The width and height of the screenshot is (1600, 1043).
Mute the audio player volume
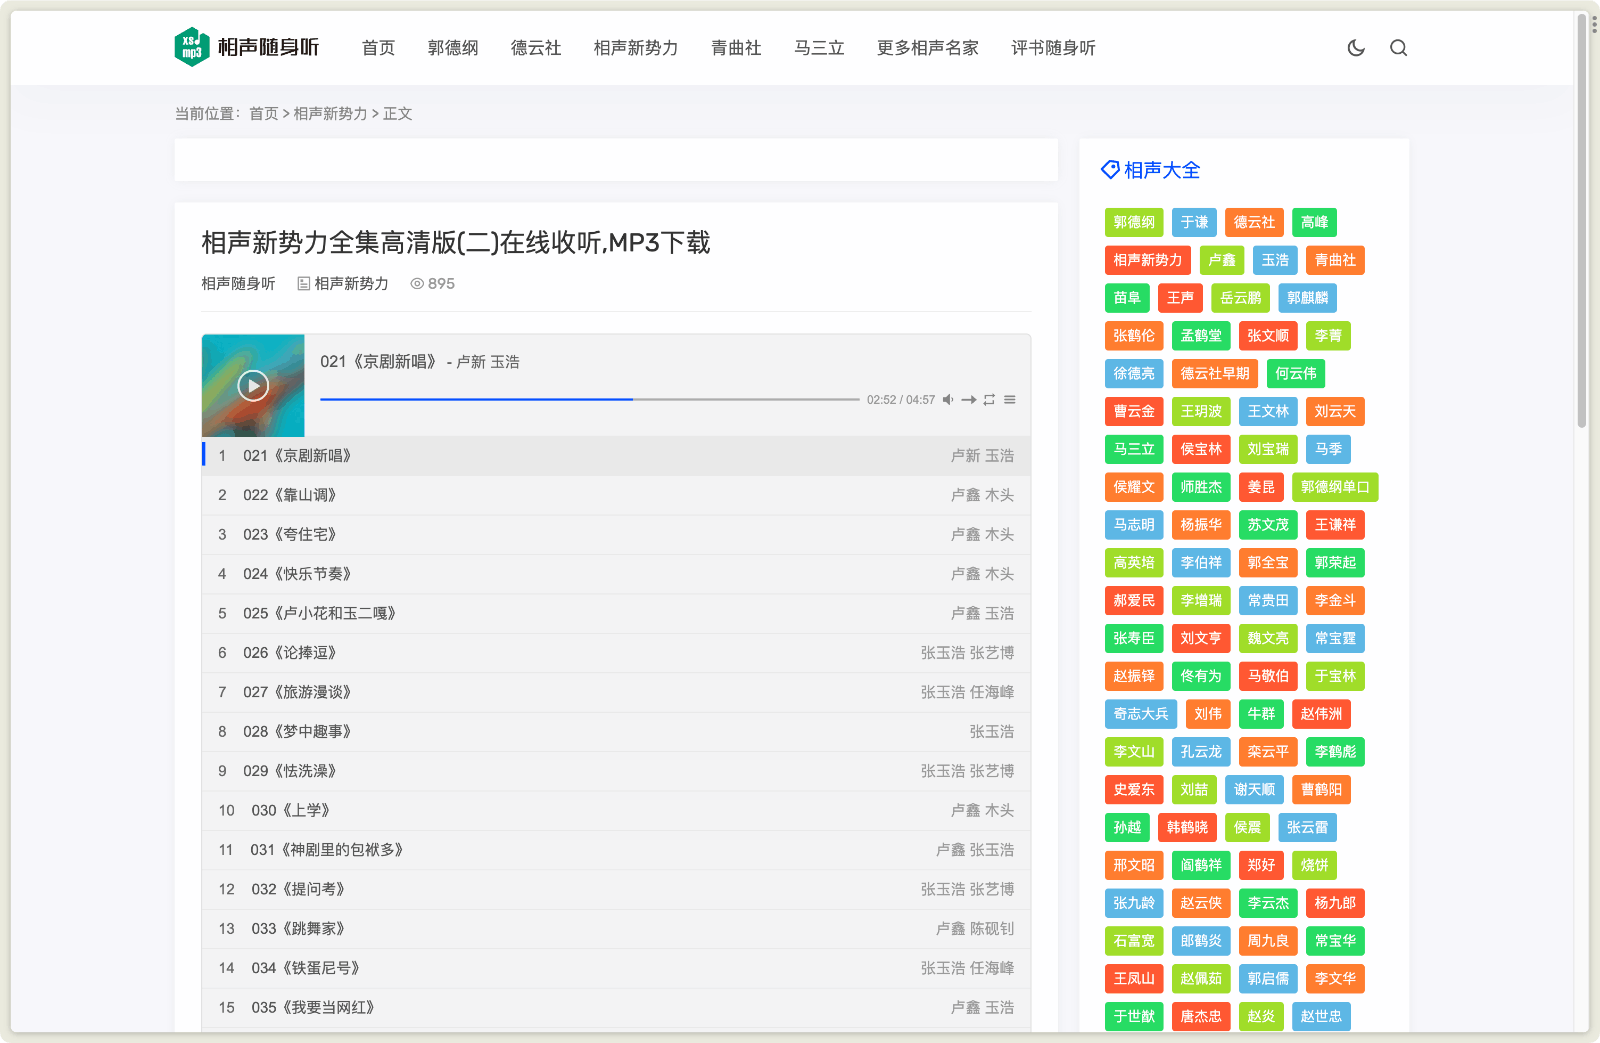click(x=947, y=400)
